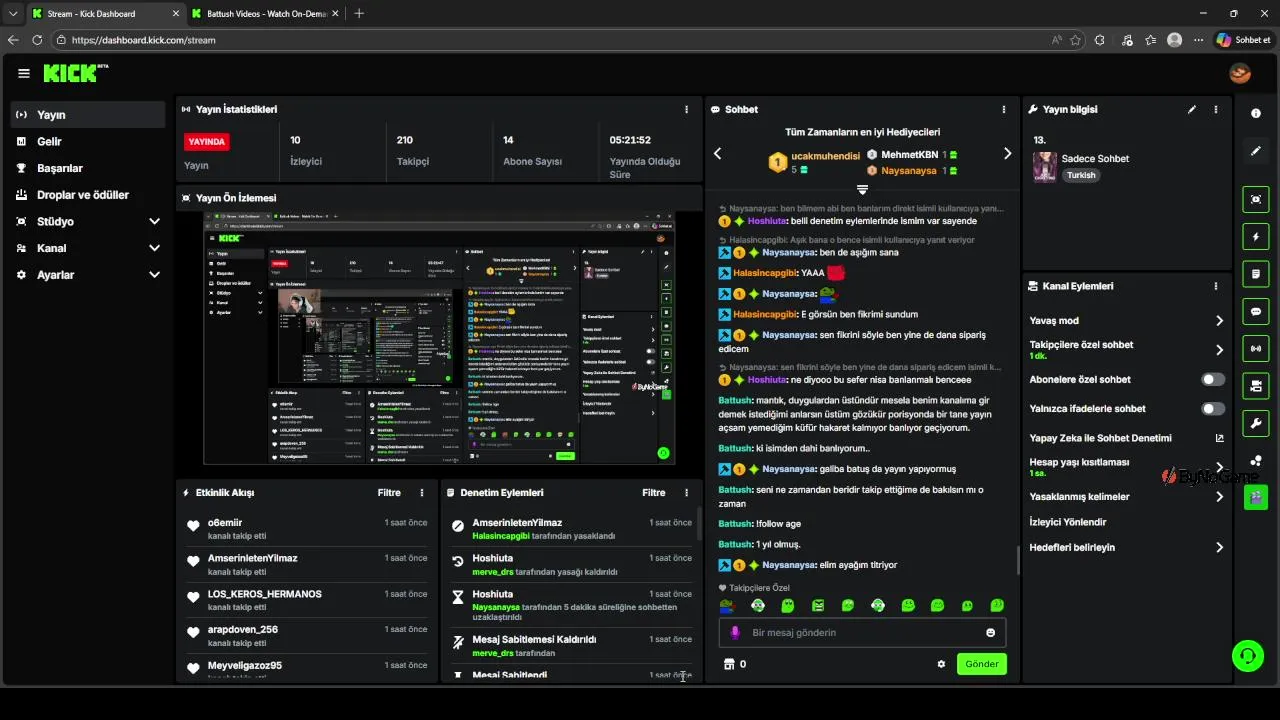
Task: Open the info icon in right toolbar
Action: click(x=1256, y=113)
